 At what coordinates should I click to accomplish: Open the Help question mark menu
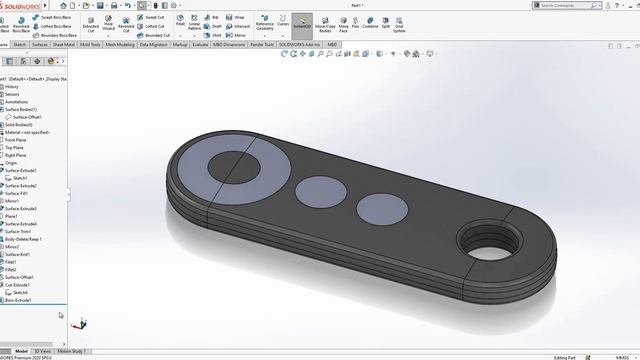(617, 5)
